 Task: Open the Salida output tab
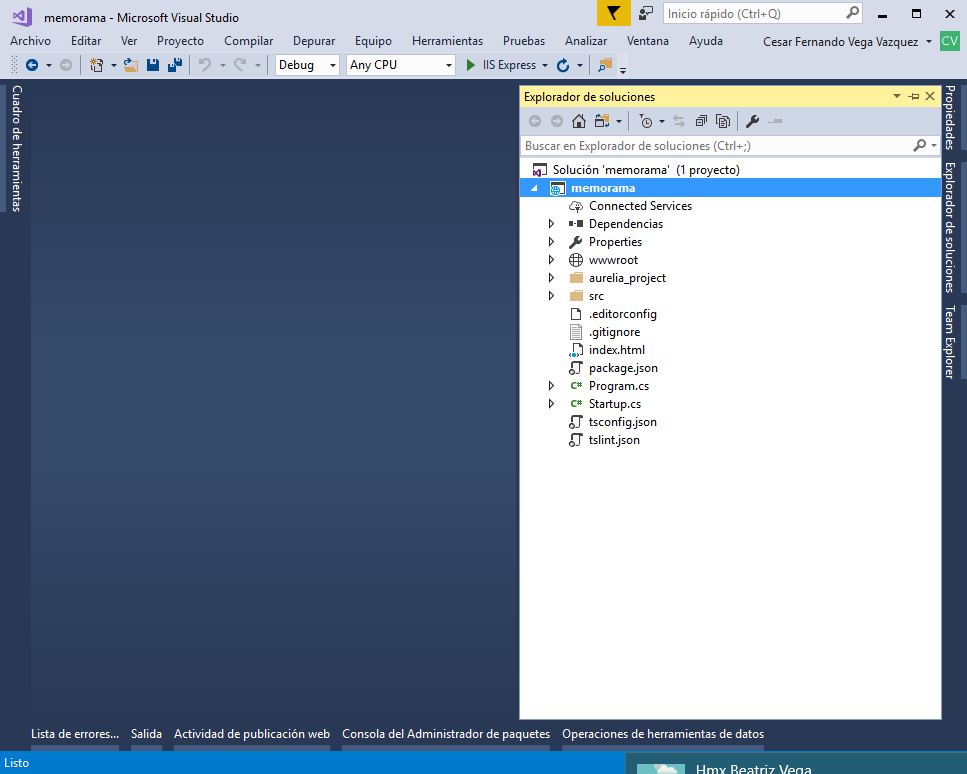tap(146, 734)
